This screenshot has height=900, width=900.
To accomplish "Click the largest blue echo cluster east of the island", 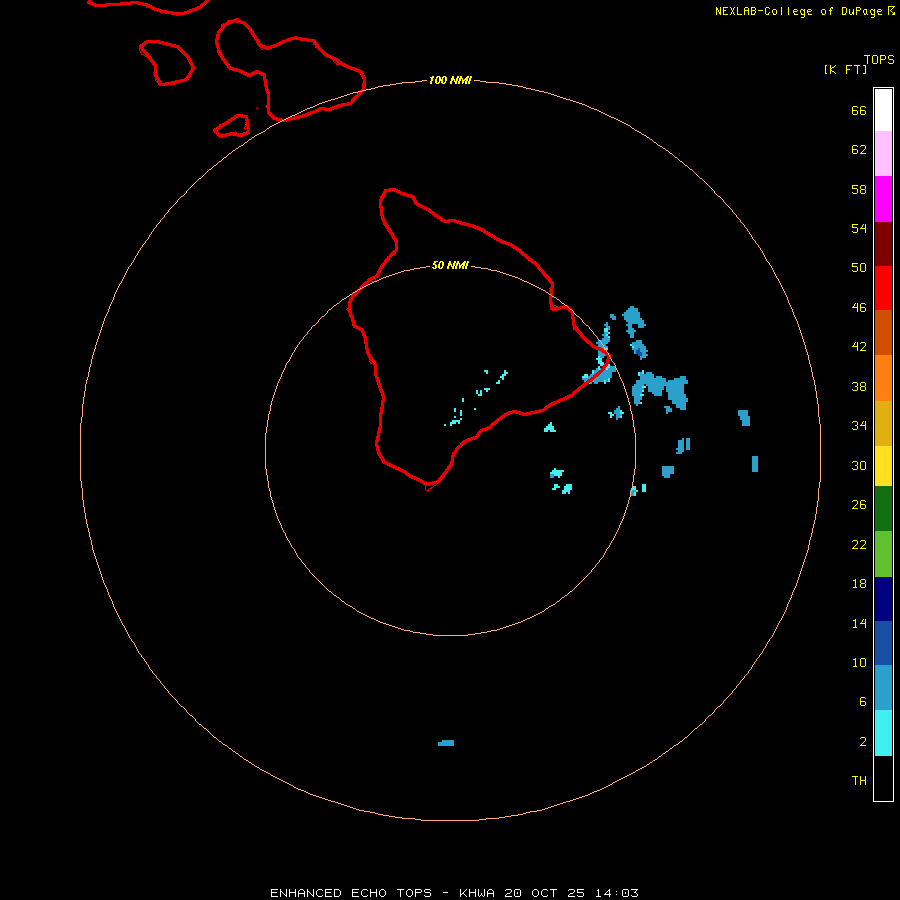I will tap(660, 389).
